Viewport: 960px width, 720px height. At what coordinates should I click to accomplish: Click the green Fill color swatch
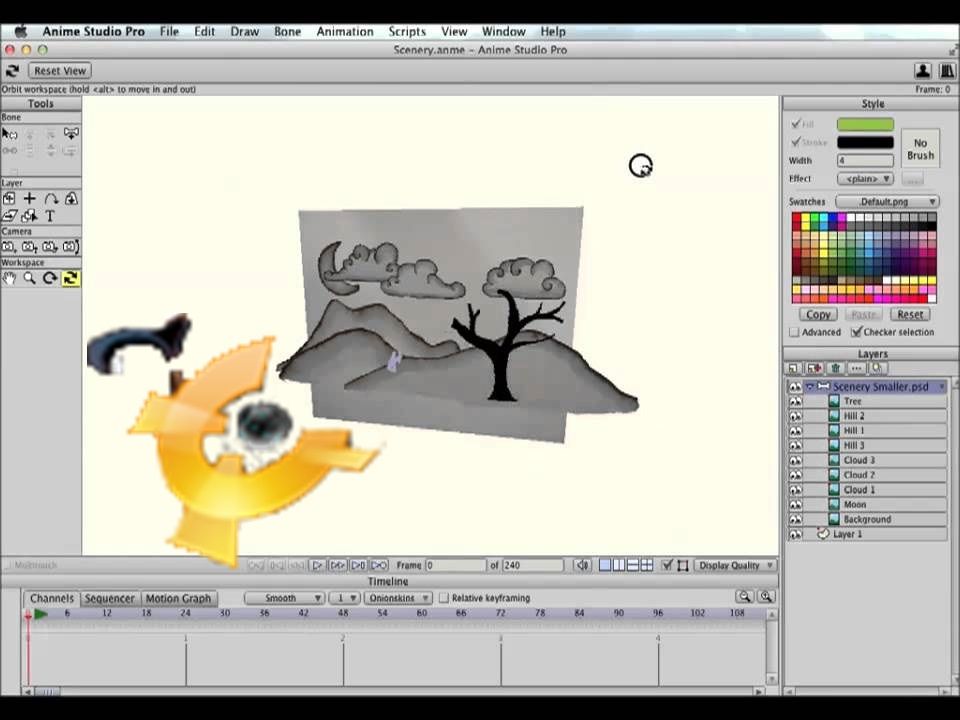tap(865, 125)
